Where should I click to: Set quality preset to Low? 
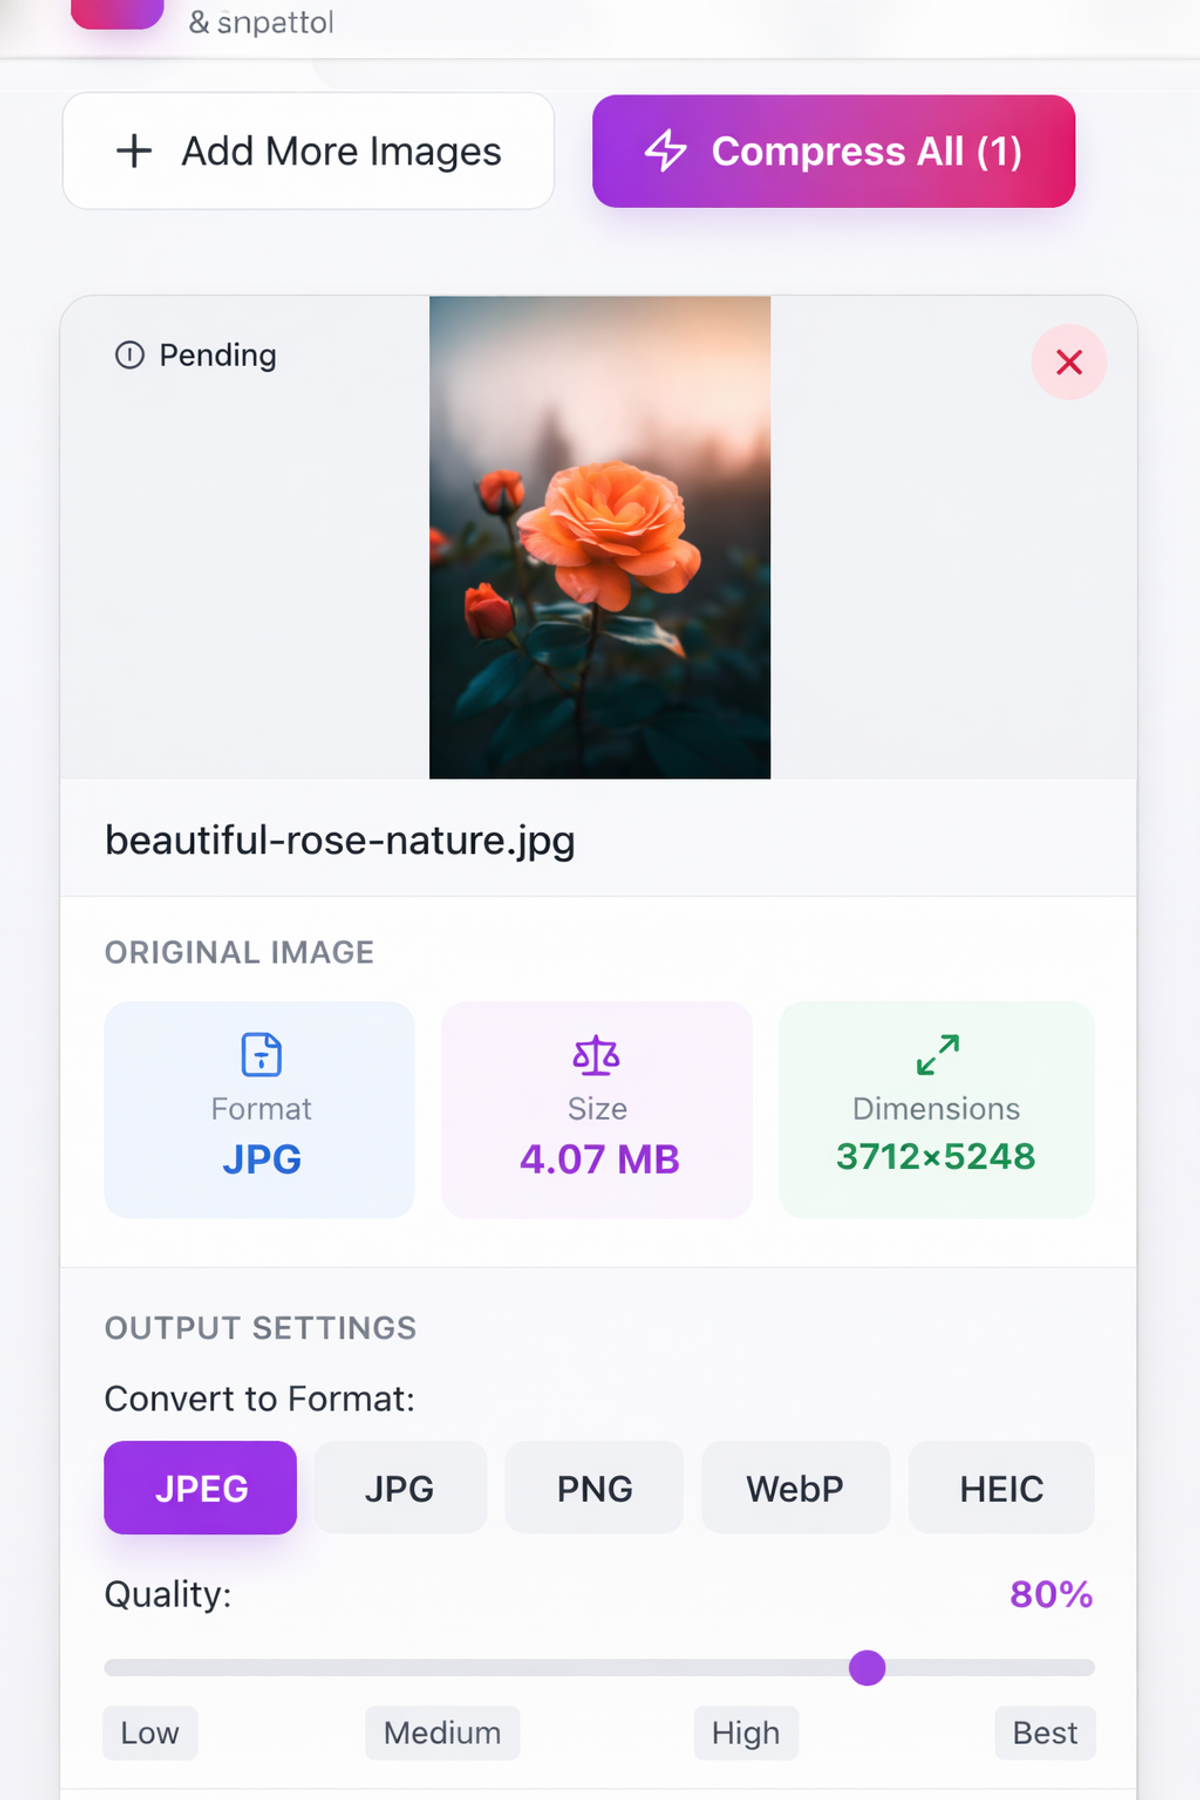click(x=150, y=1733)
